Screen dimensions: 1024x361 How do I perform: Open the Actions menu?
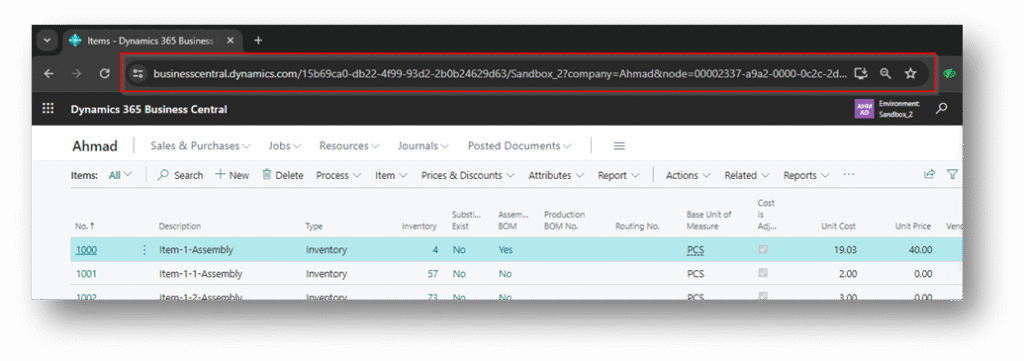tap(688, 175)
